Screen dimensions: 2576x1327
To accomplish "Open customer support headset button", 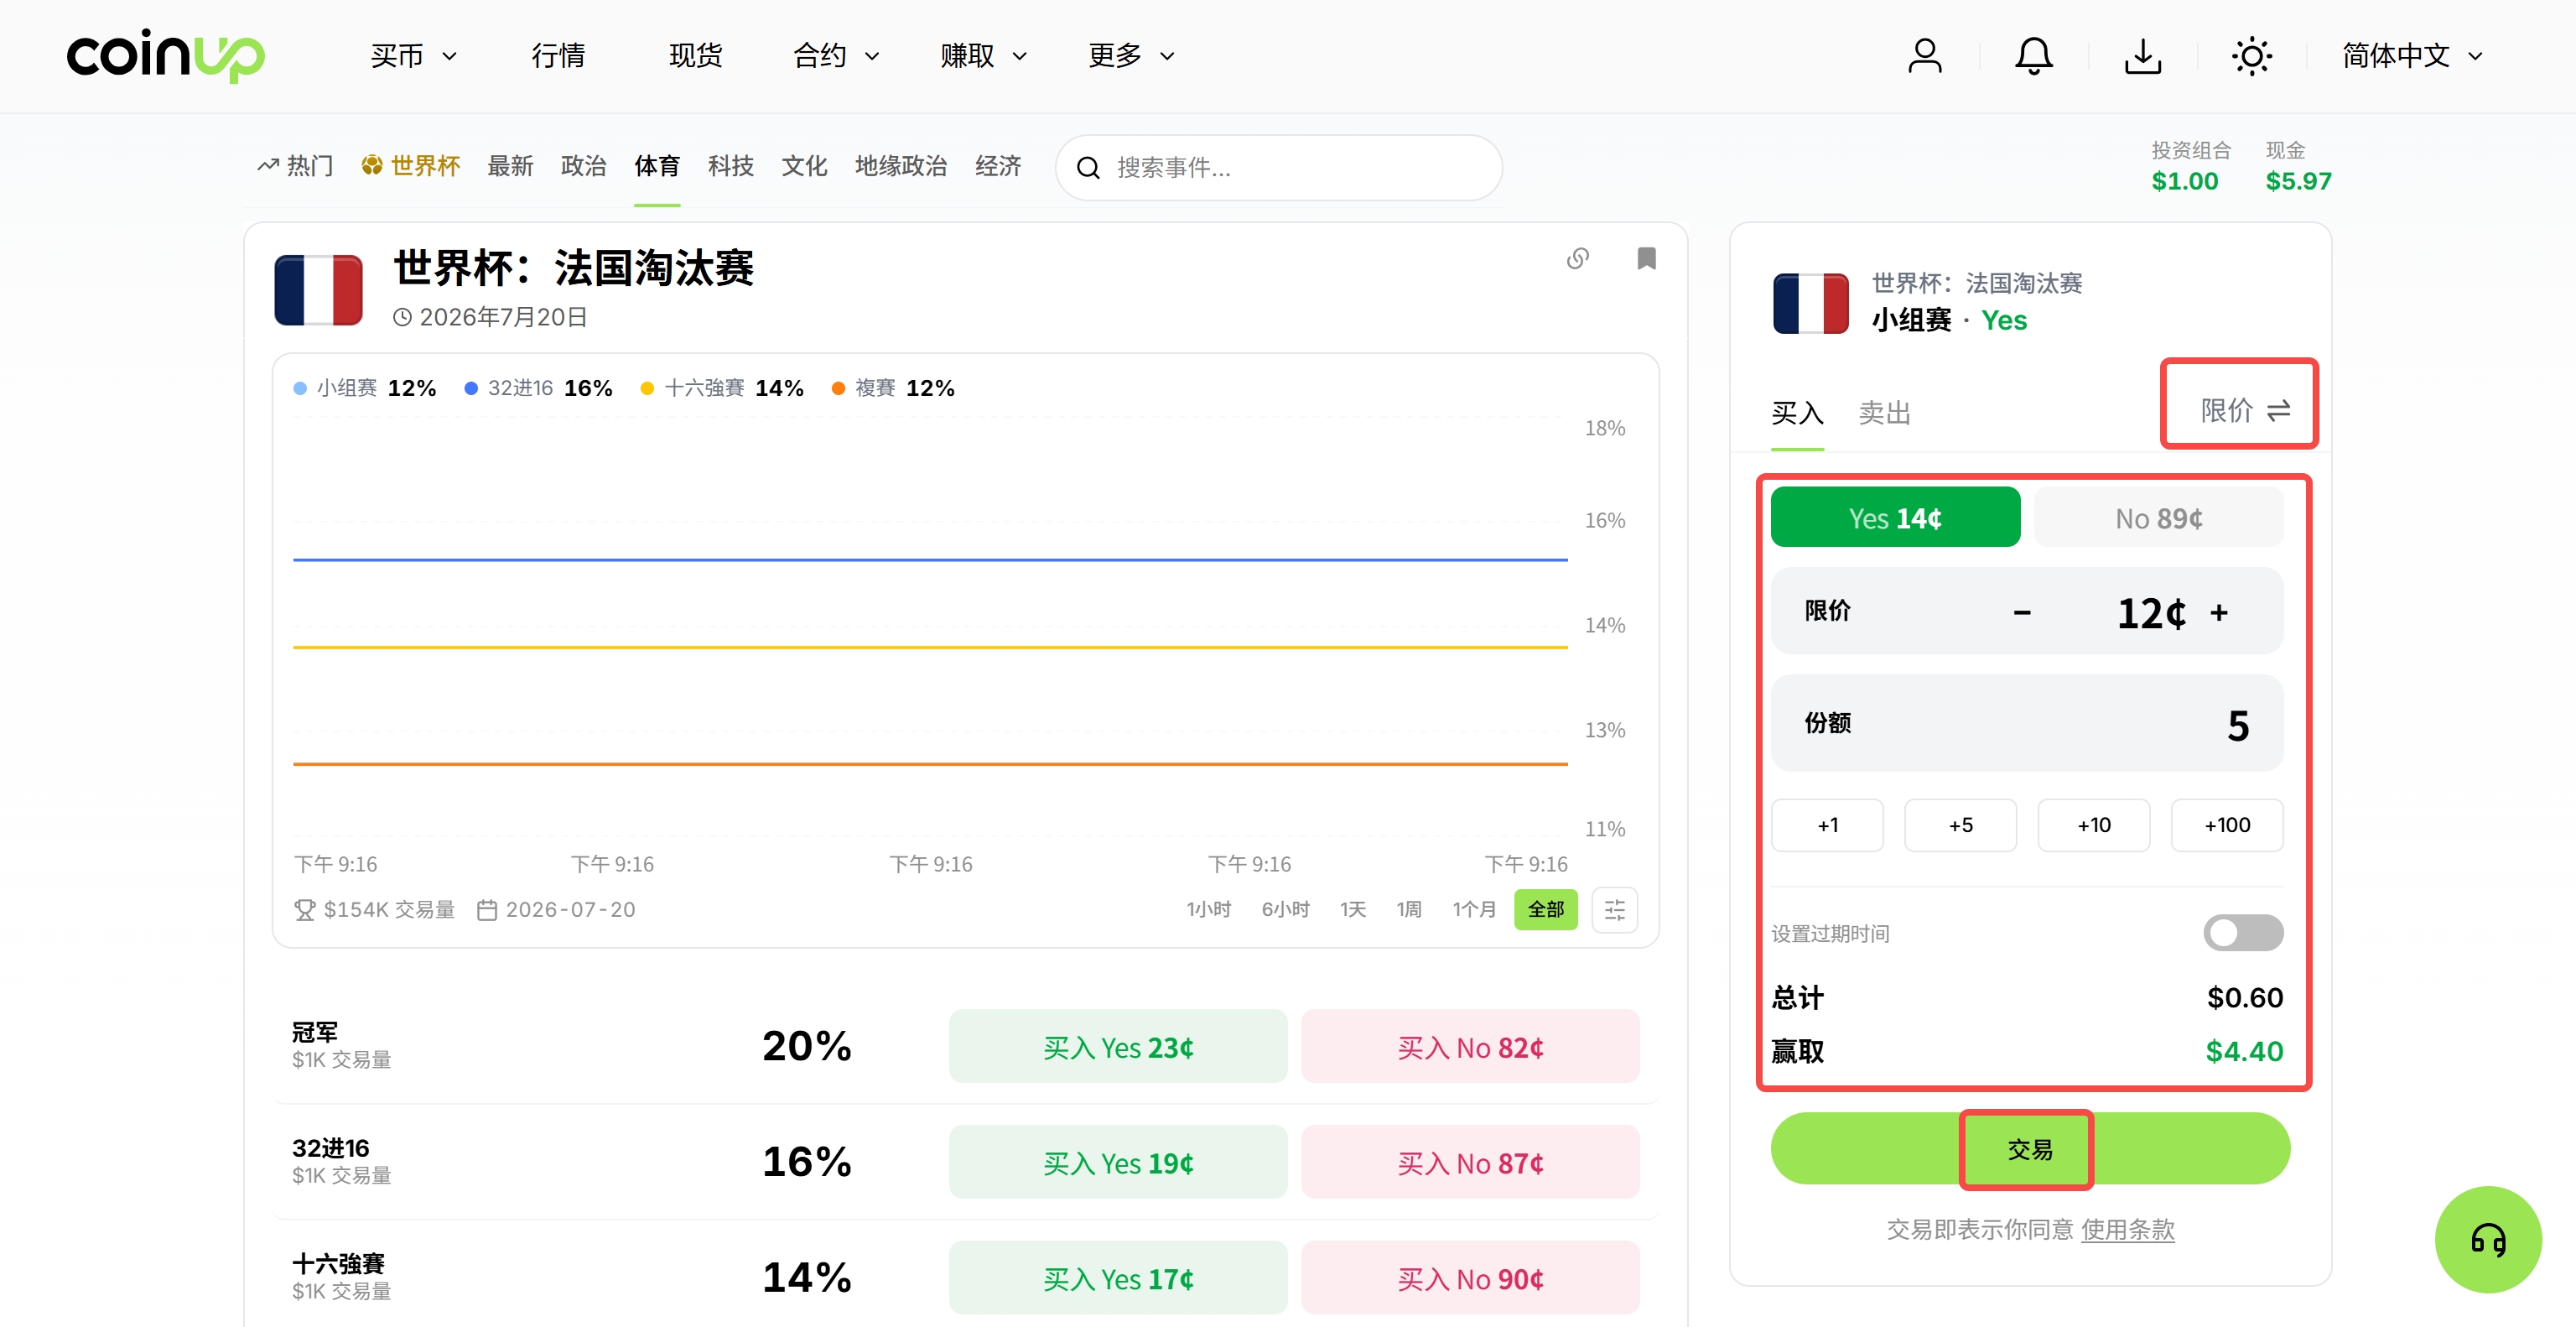I will [x=2487, y=1239].
